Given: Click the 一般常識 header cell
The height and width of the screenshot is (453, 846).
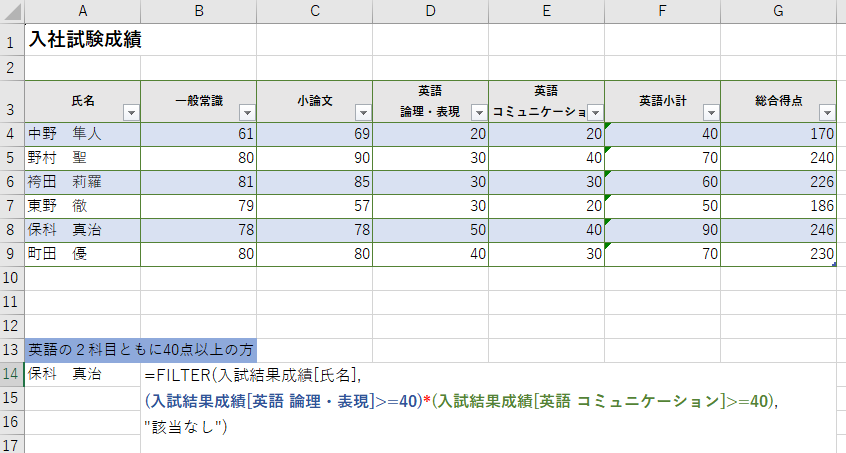Looking at the screenshot, I should click(x=199, y=101).
